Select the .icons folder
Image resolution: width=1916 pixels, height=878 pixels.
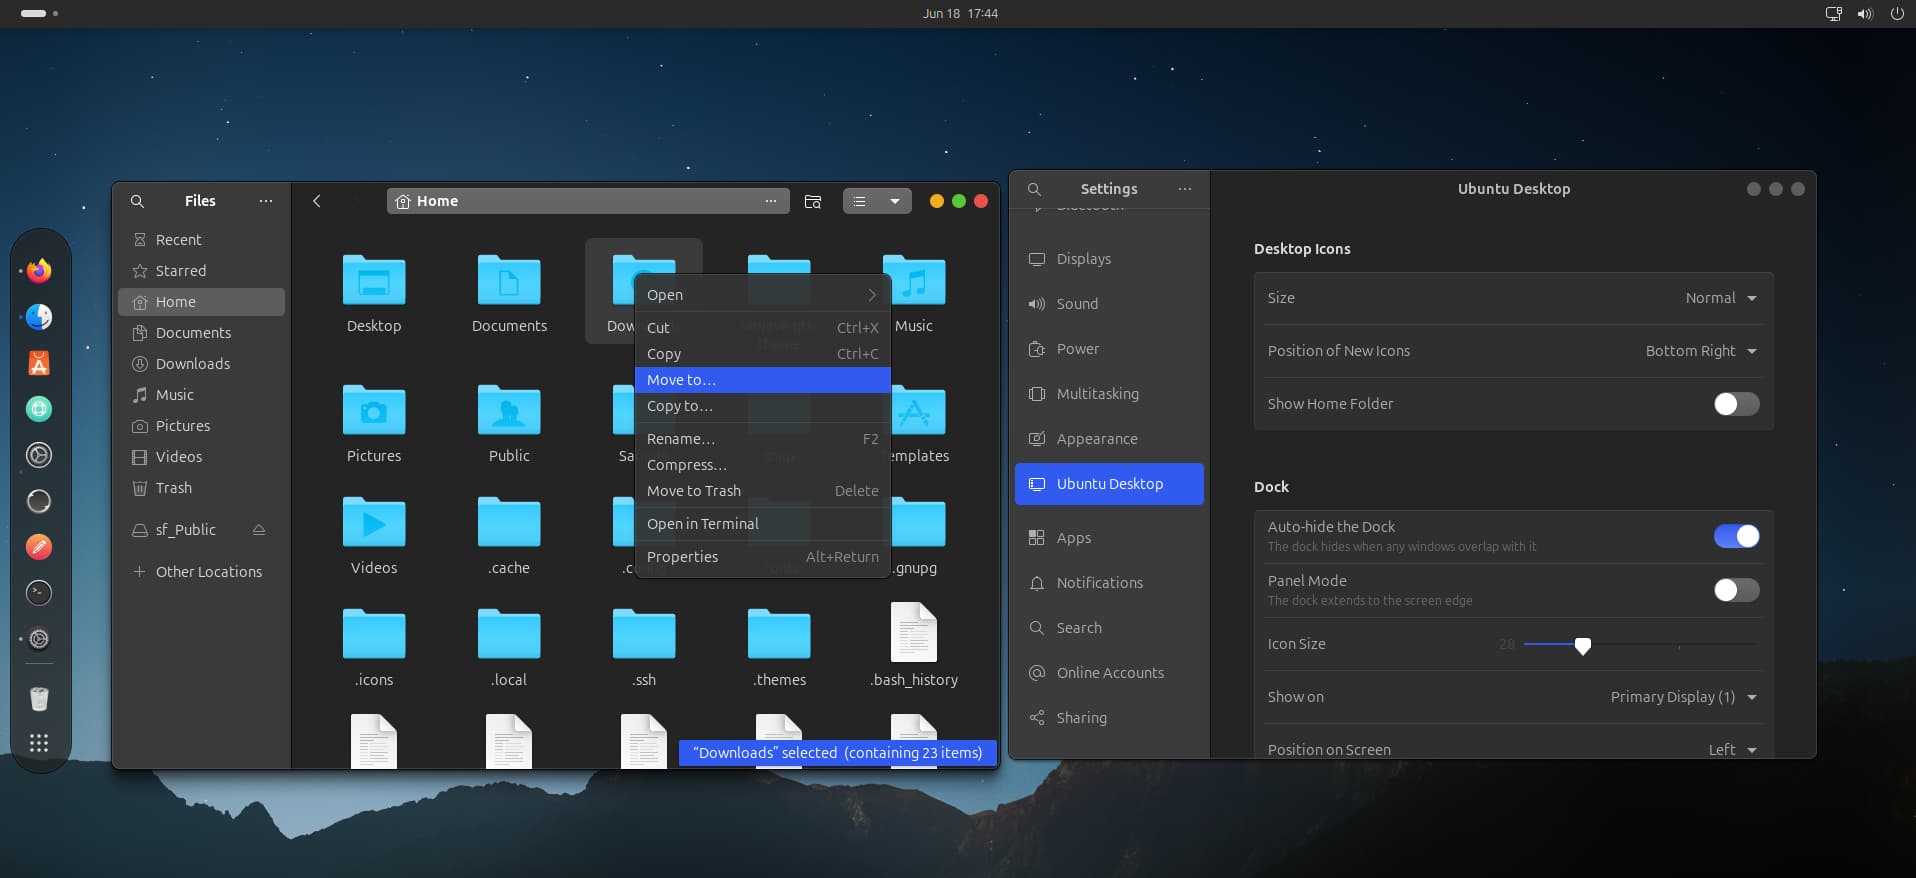(374, 648)
